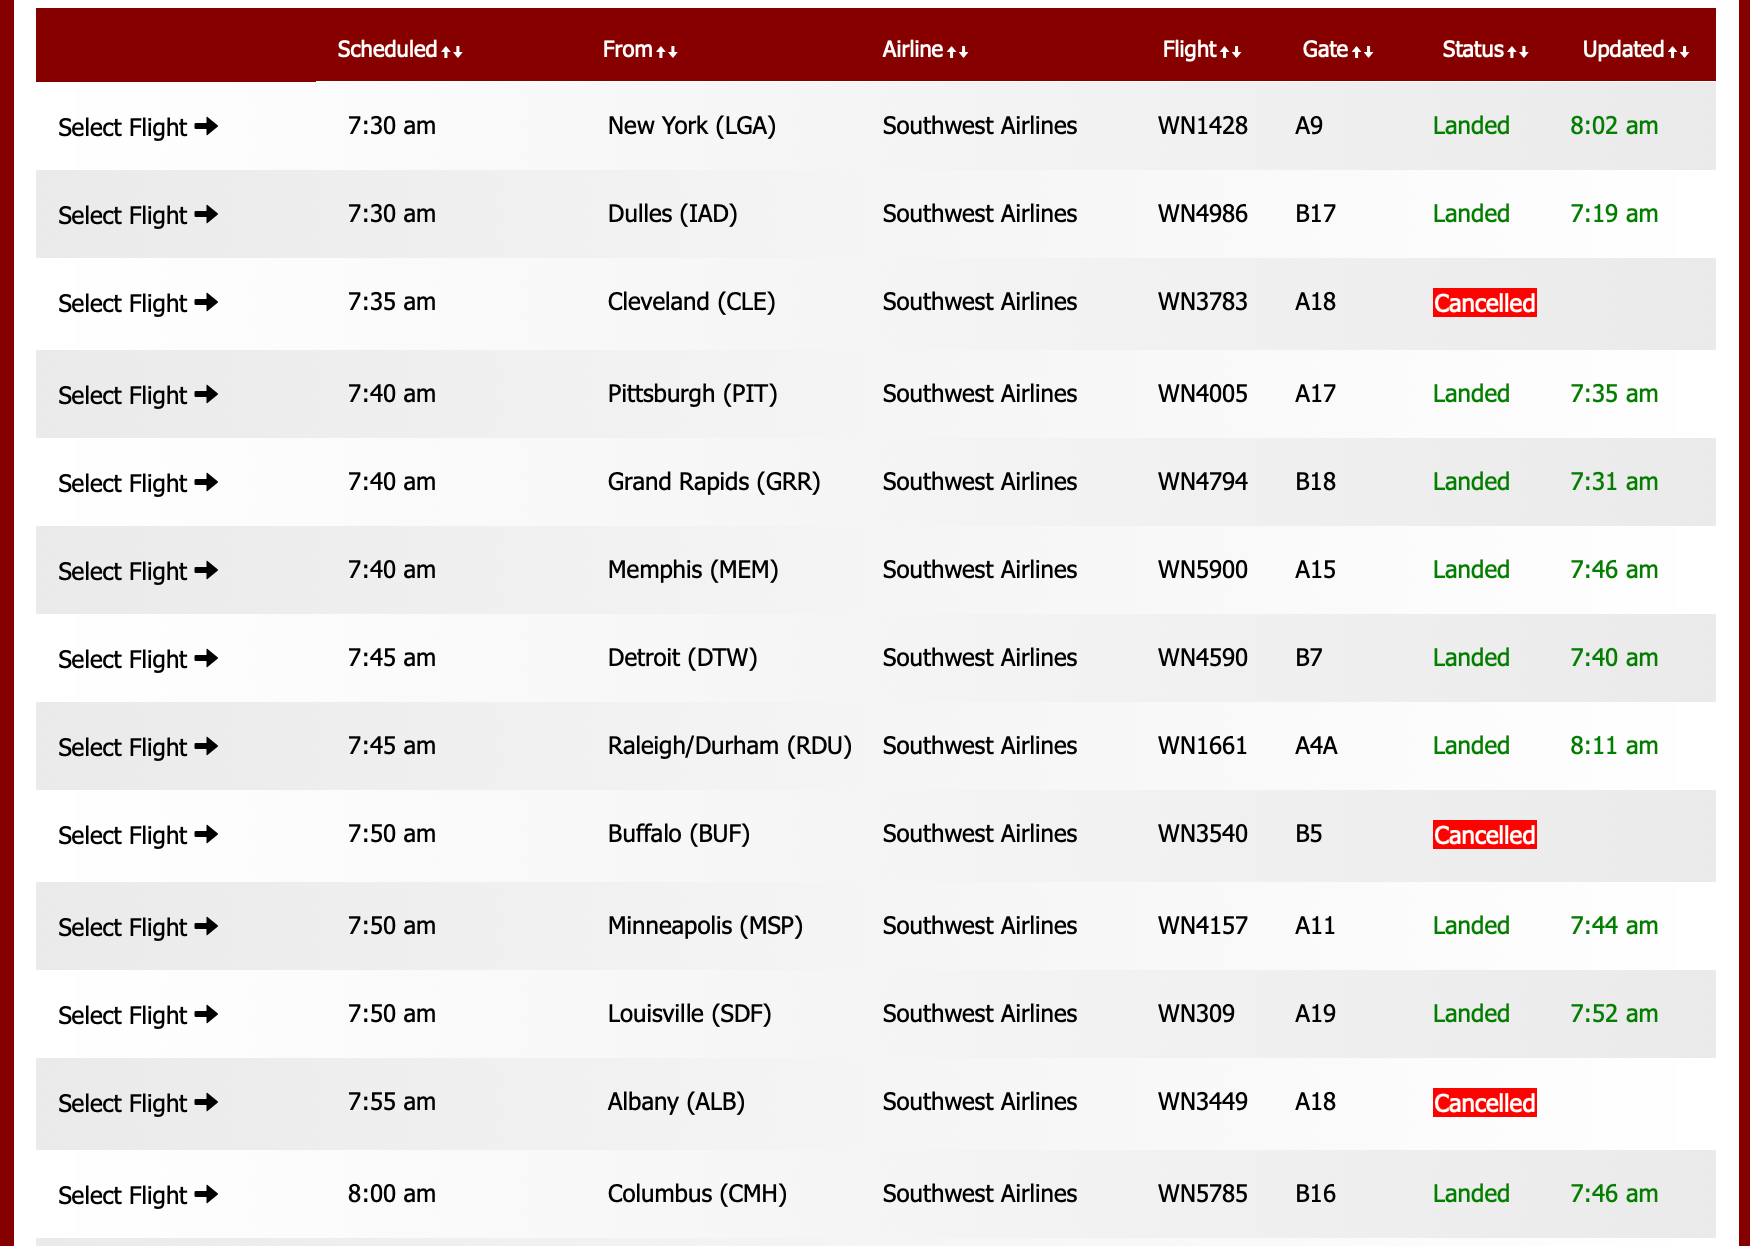Select Flight for Memphis (MEM) WN5900
Image resolution: width=1750 pixels, height=1246 pixels.
[138, 571]
